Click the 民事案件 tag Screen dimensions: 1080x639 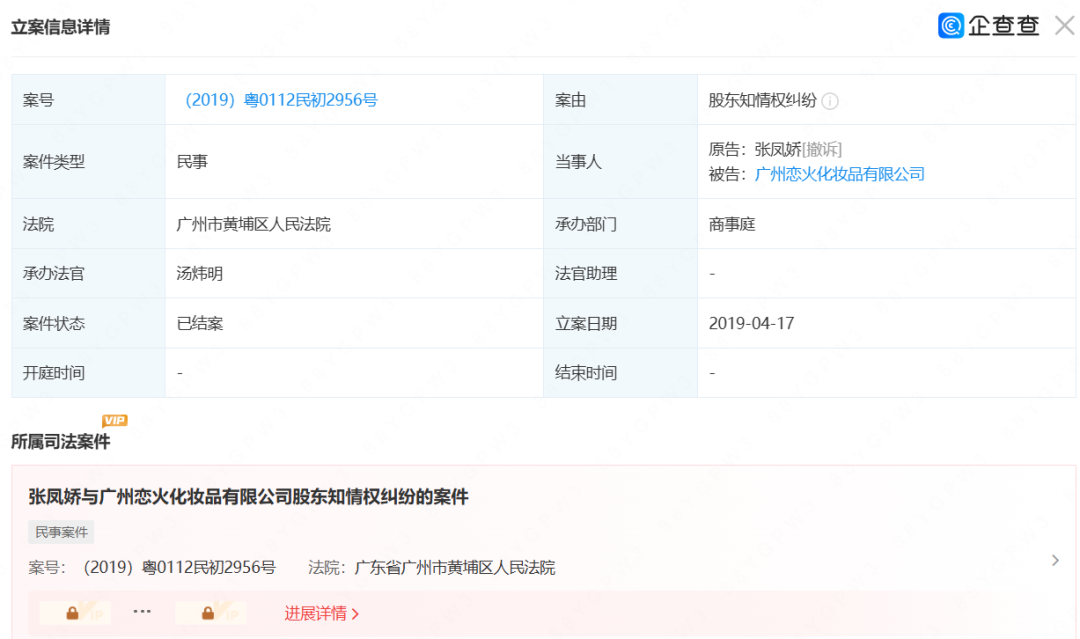click(x=61, y=532)
